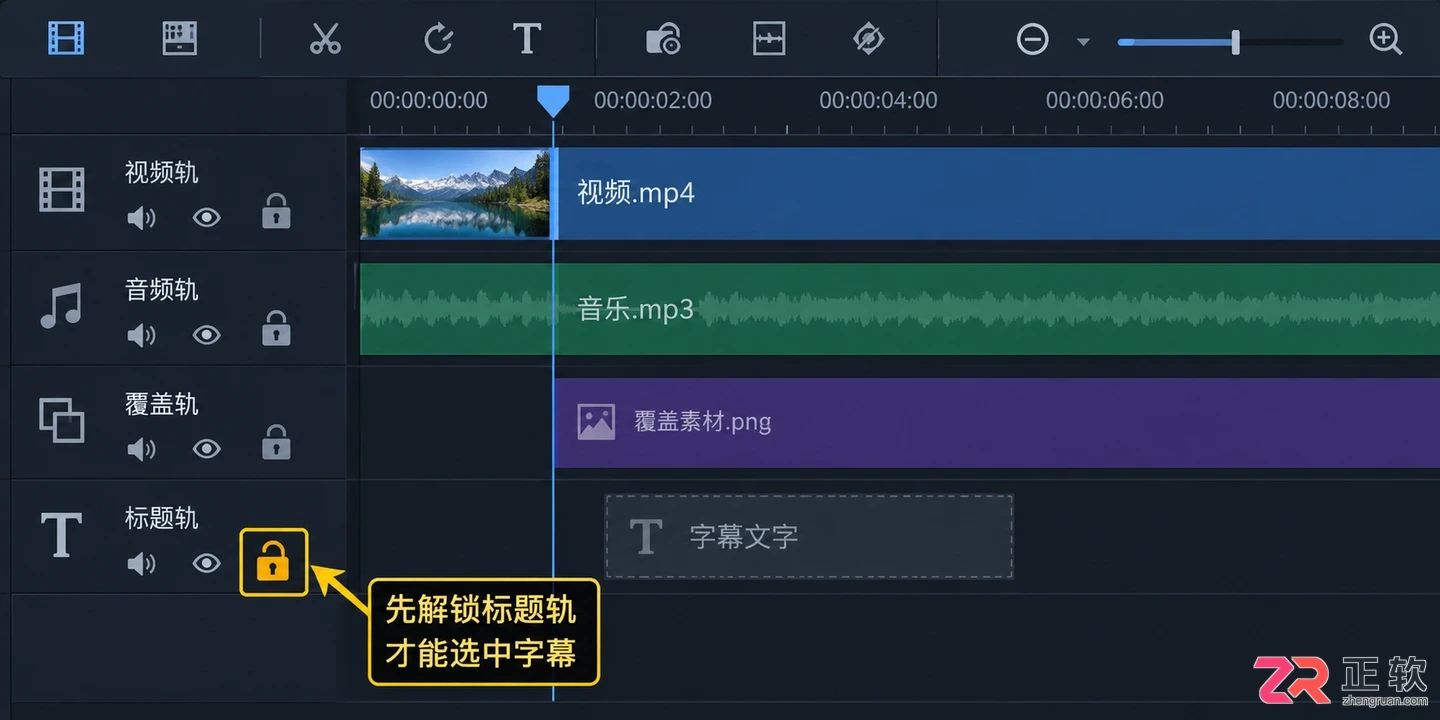The image size is (1440, 720).
Task: Click the motion tracking diamond icon
Action: (868, 39)
